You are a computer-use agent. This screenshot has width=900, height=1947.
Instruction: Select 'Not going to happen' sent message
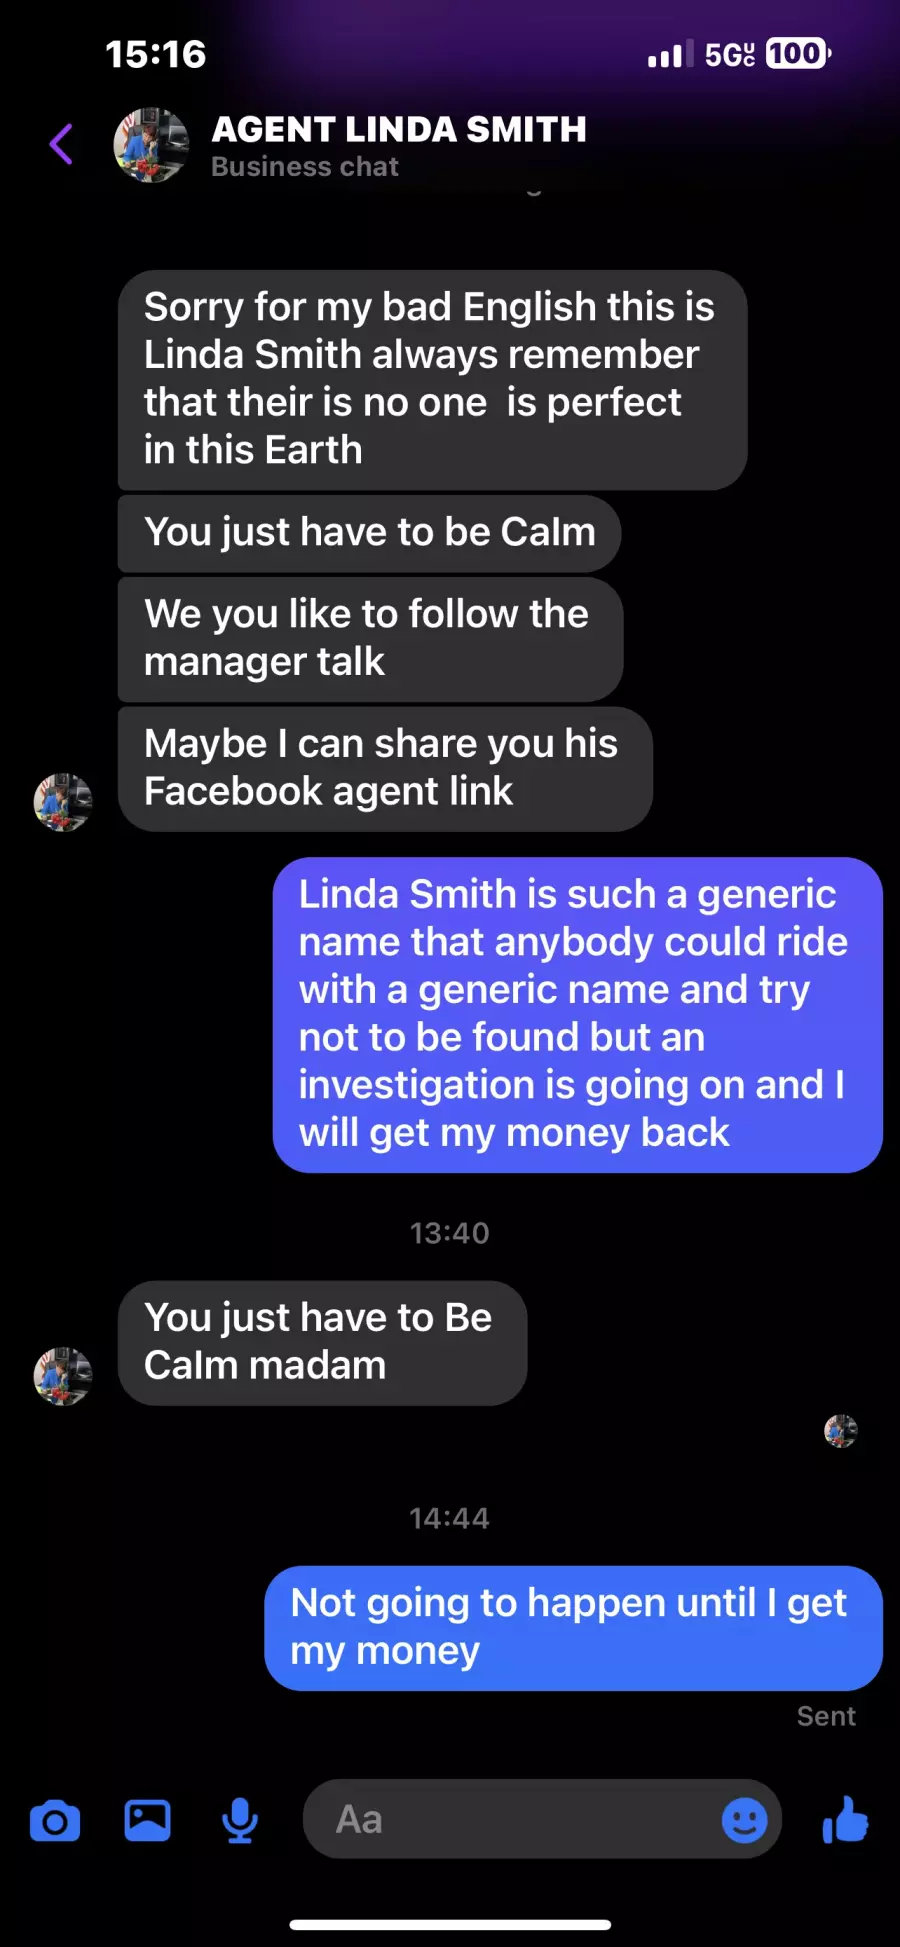573,1628
